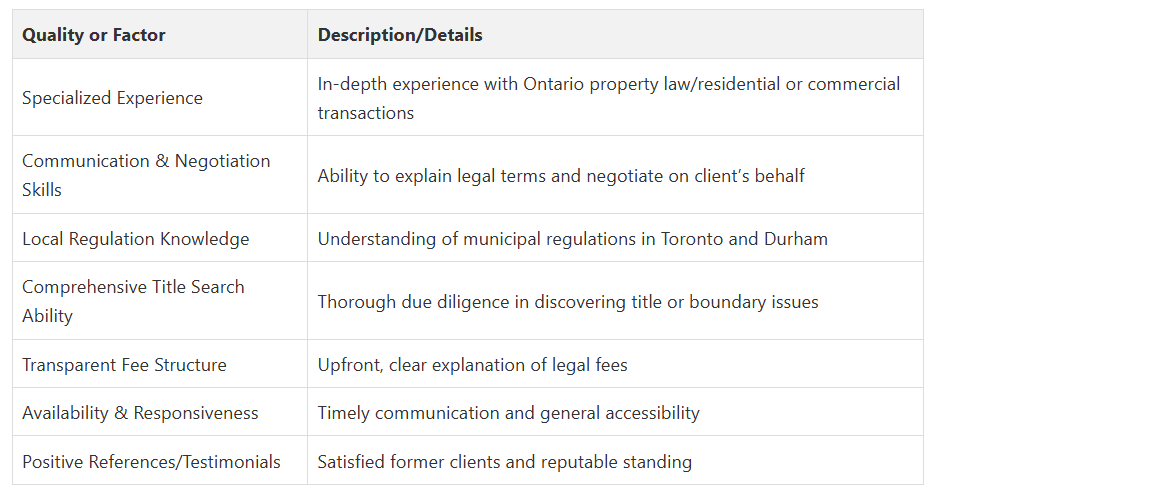The image size is (1153, 496).
Task: Click the "Ability to explain legal terms" description
Action: tap(561, 176)
